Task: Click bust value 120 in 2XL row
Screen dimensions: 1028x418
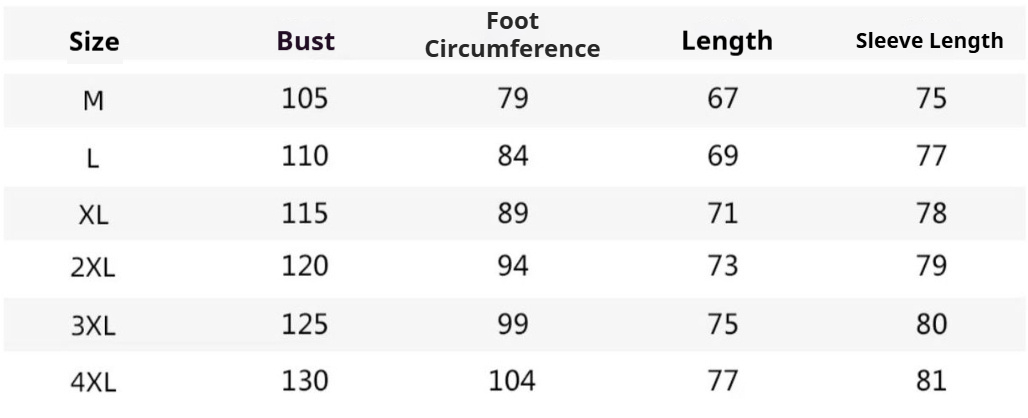Action: (x=305, y=268)
